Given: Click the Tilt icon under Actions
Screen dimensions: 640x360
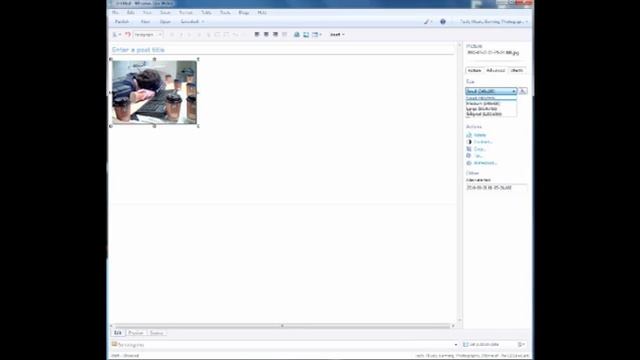Looking at the screenshot, I should coord(469,156).
